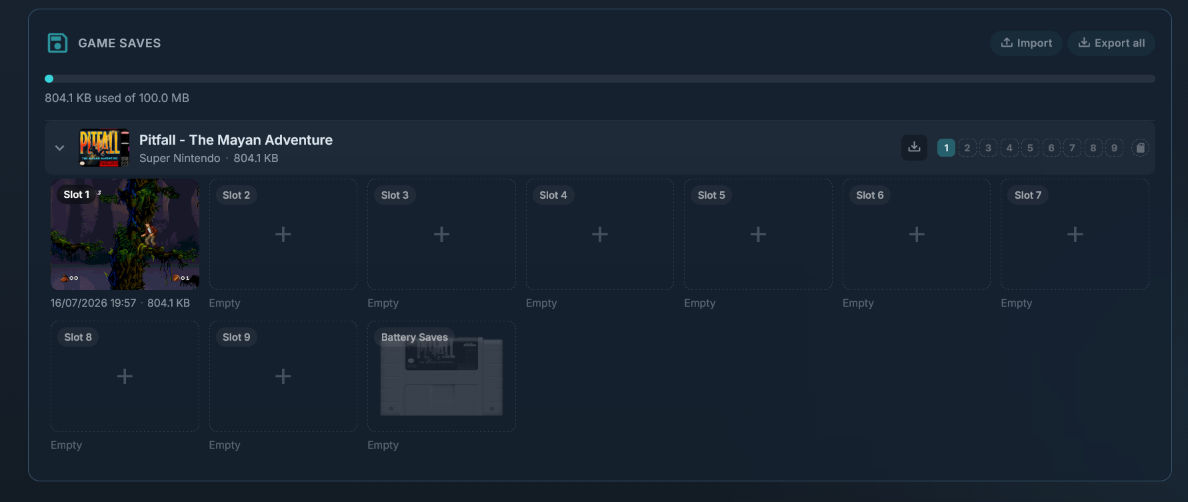
Task: Open the Slot 1 save screenshot thumbnail
Action: click(125, 234)
